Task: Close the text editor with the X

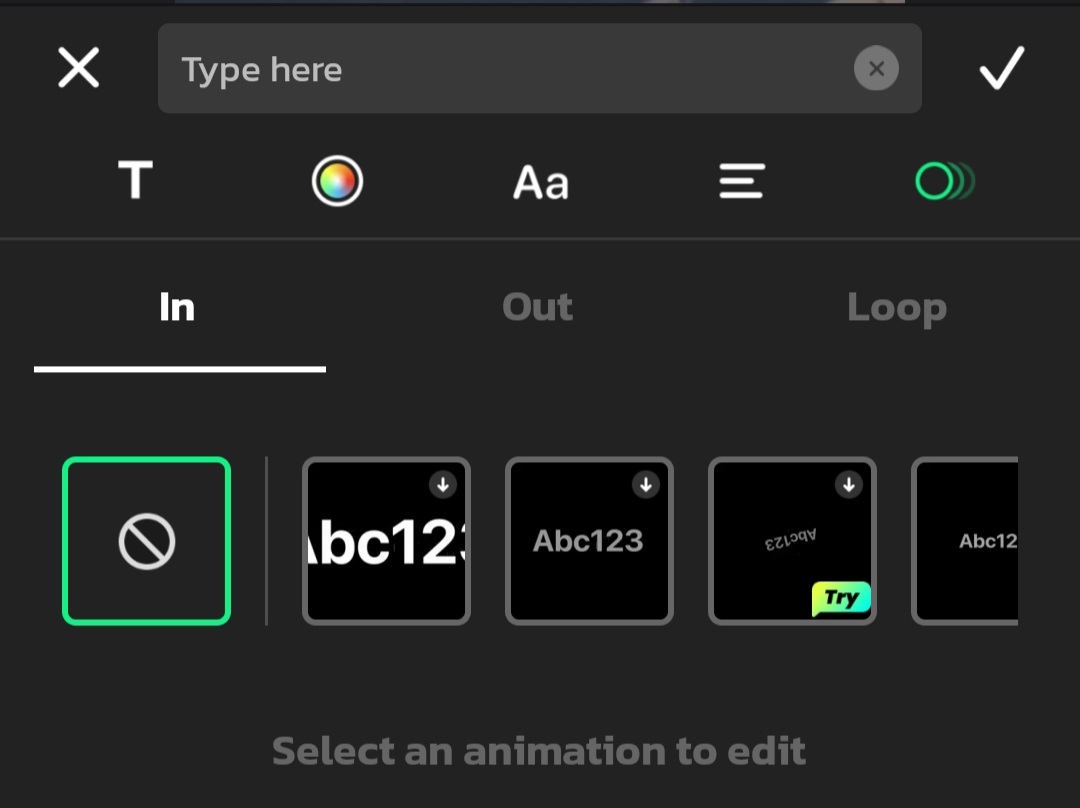Action: click(x=78, y=68)
